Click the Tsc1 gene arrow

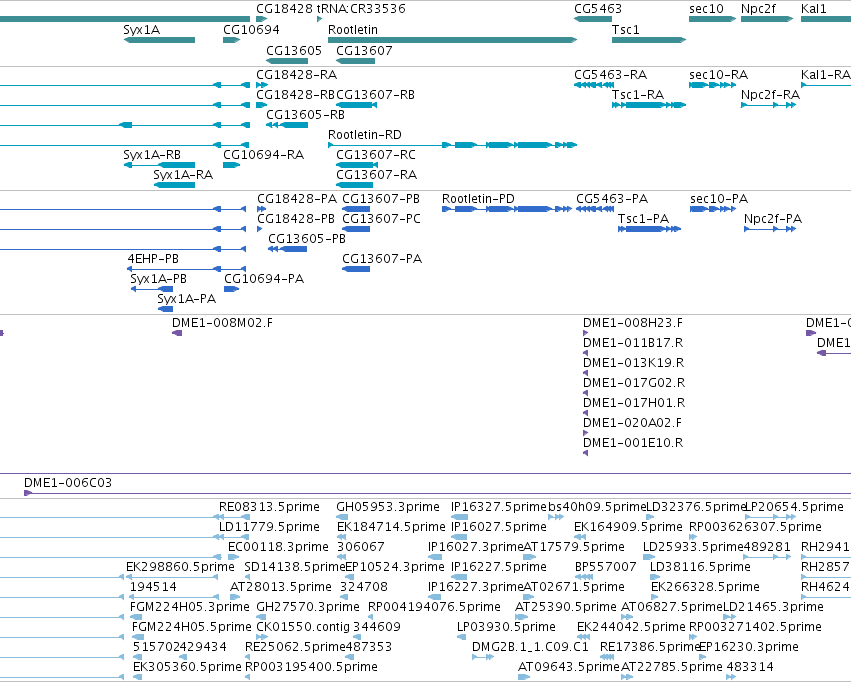pyautogui.click(x=649, y=40)
